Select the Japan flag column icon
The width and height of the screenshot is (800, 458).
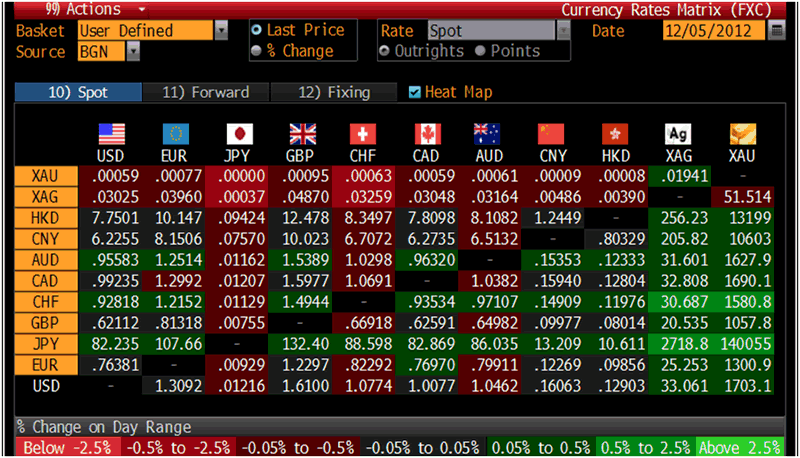click(x=238, y=135)
